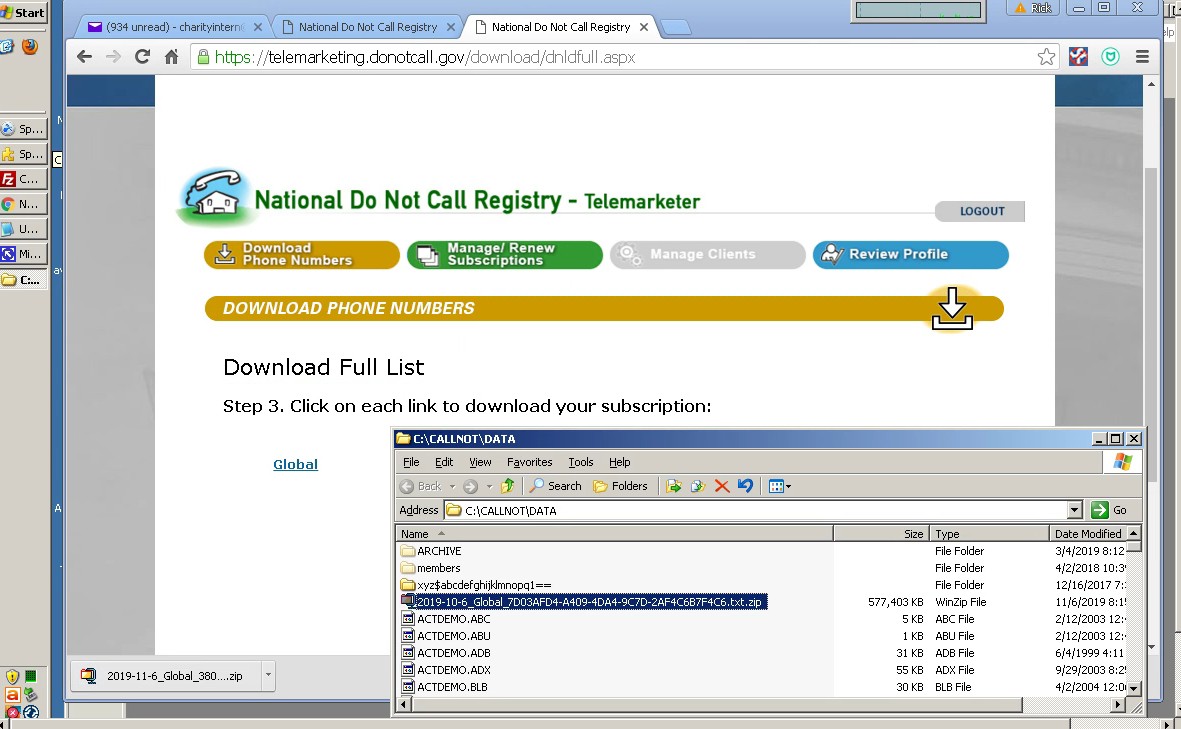Open Manage/Renew Subscriptions
The width and height of the screenshot is (1181, 729).
pyautogui.click(x=505, y=255)
